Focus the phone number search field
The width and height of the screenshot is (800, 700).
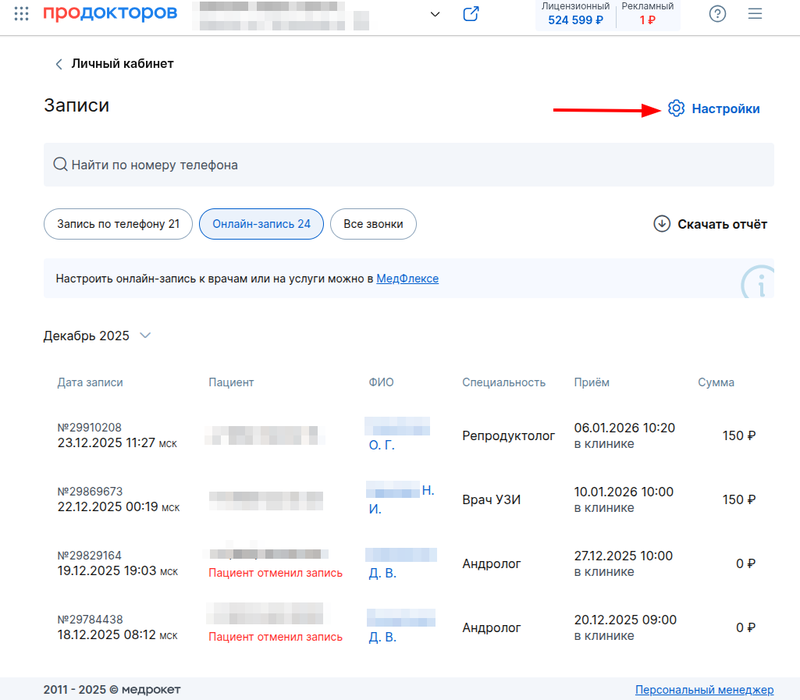[410, 164]
